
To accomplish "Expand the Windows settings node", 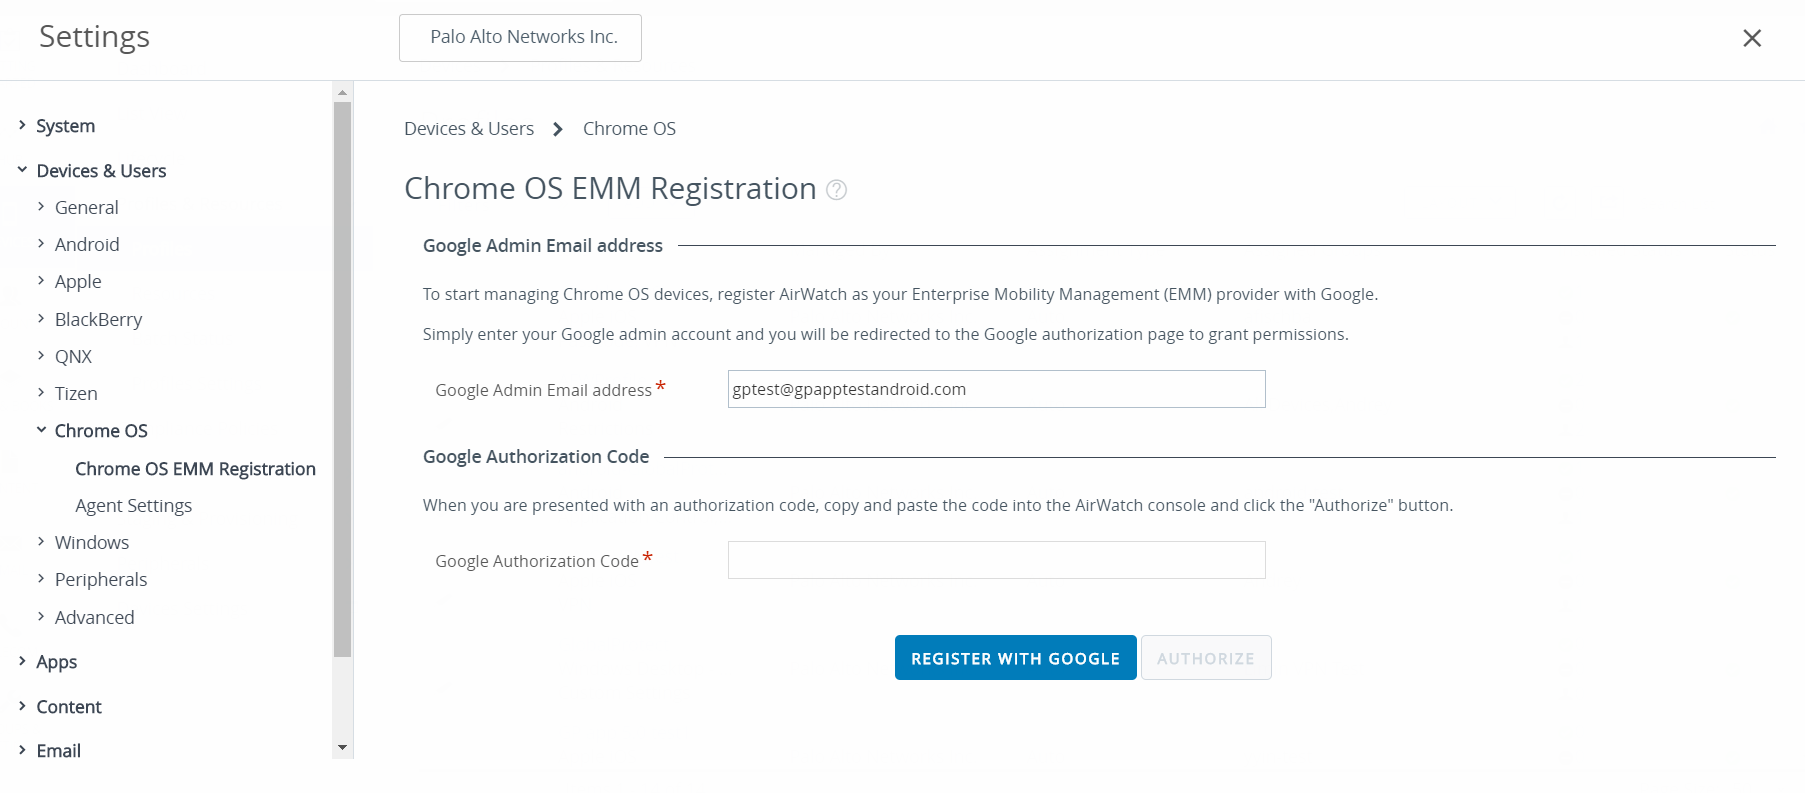I will tap(41, 542).
